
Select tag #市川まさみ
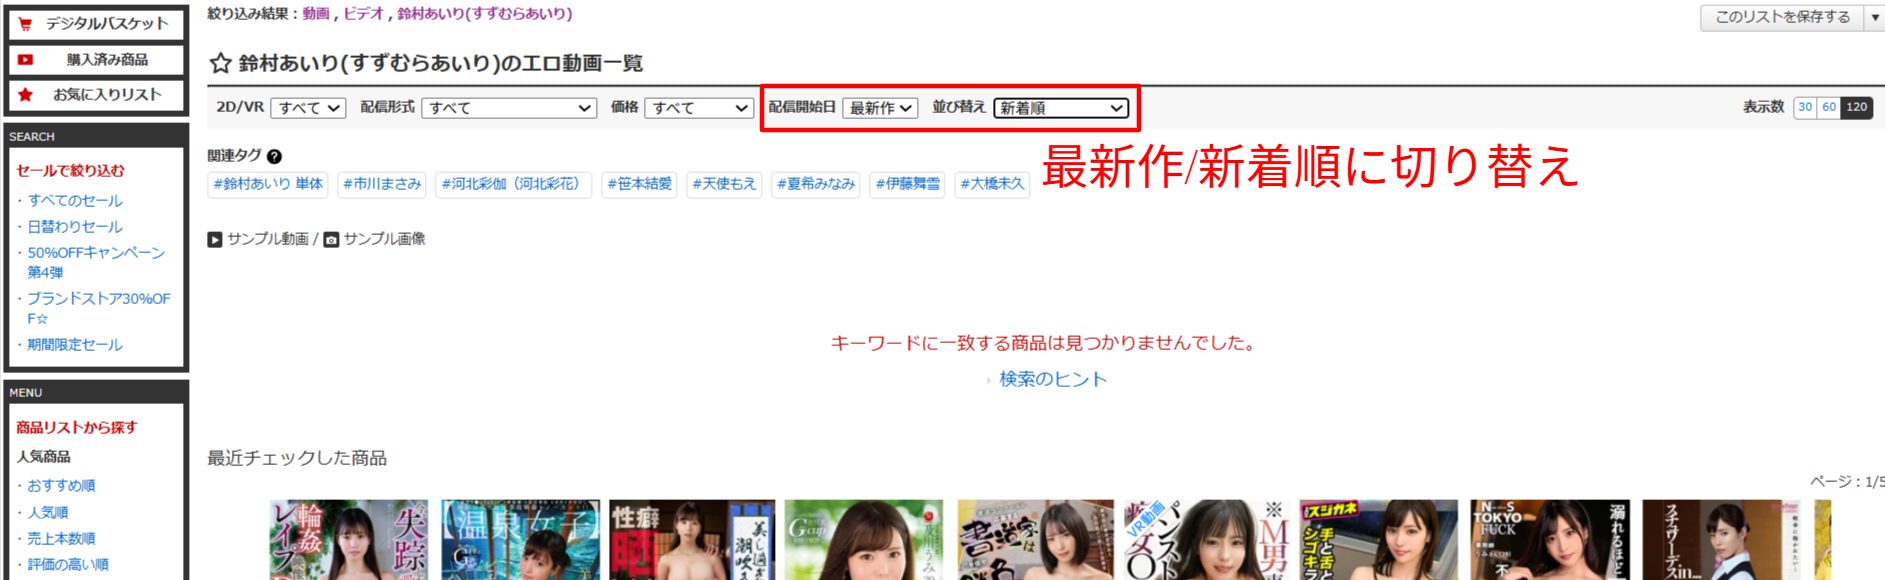tap(382, 184)
